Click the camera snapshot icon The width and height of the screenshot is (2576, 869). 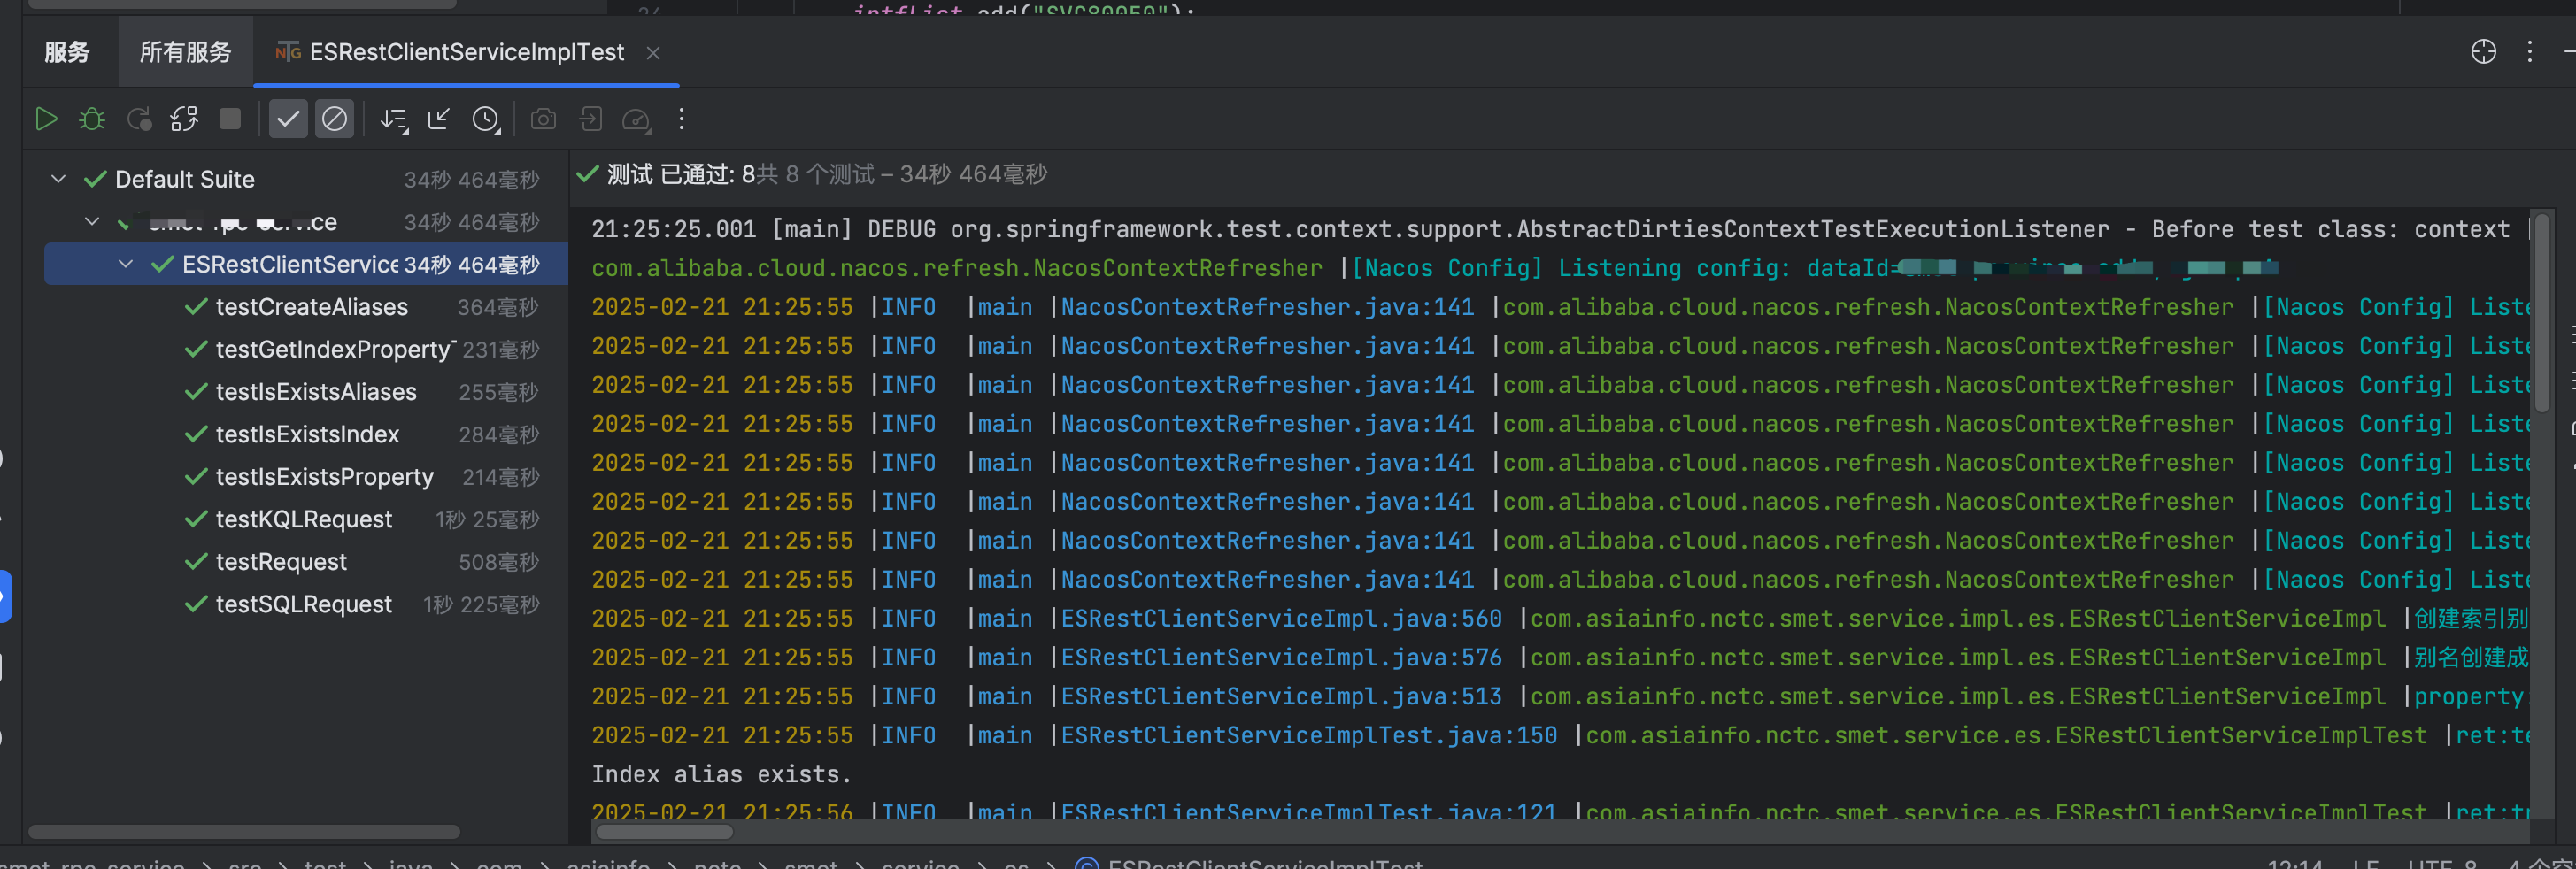(x=543, y=119)
